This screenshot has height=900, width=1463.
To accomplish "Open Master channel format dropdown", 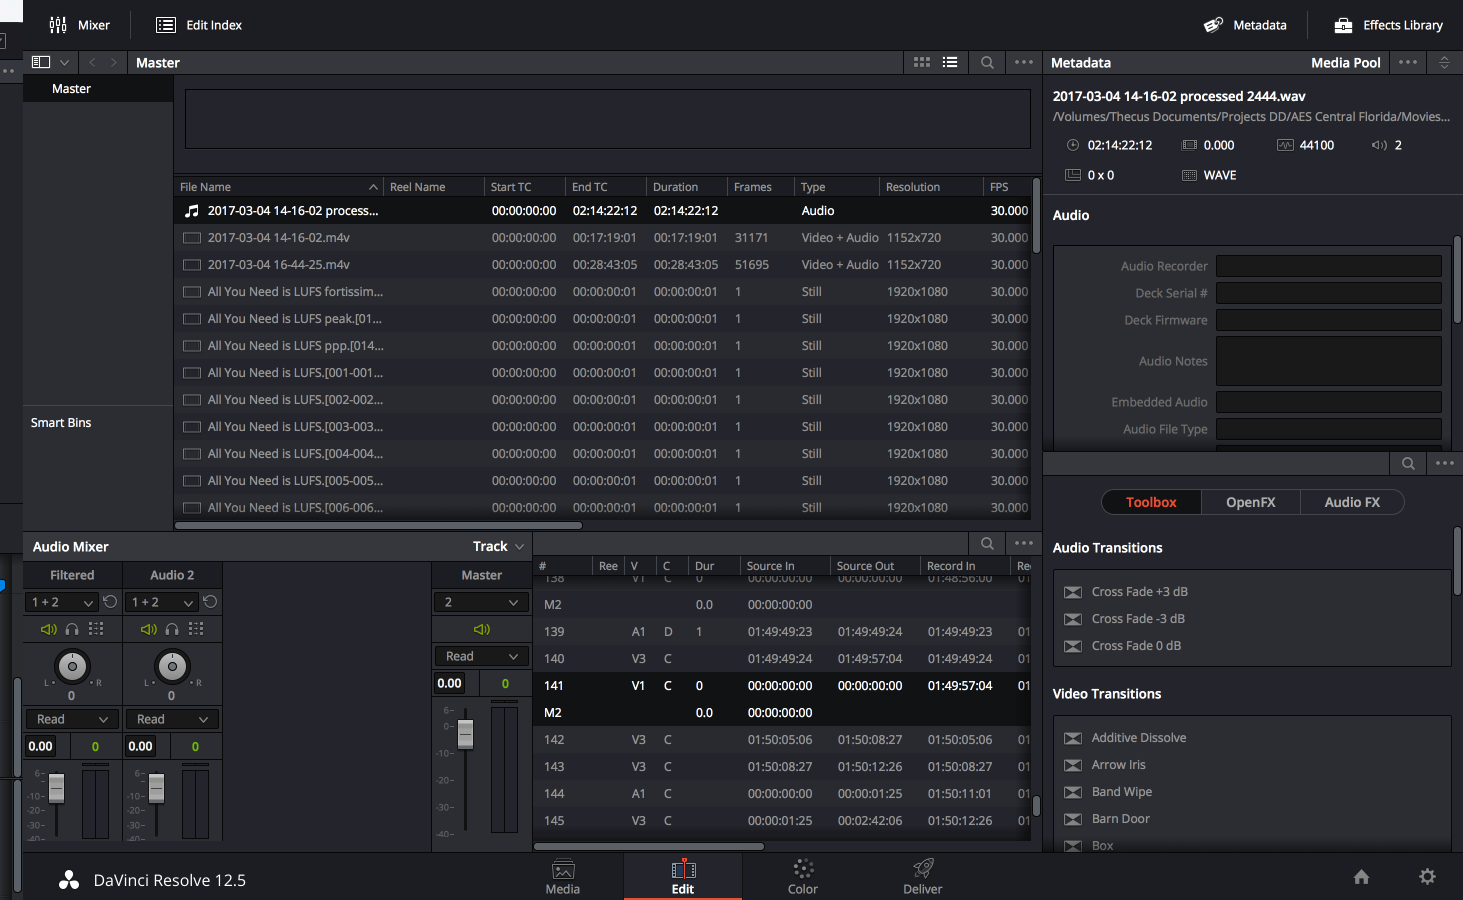I will (482, 602).
